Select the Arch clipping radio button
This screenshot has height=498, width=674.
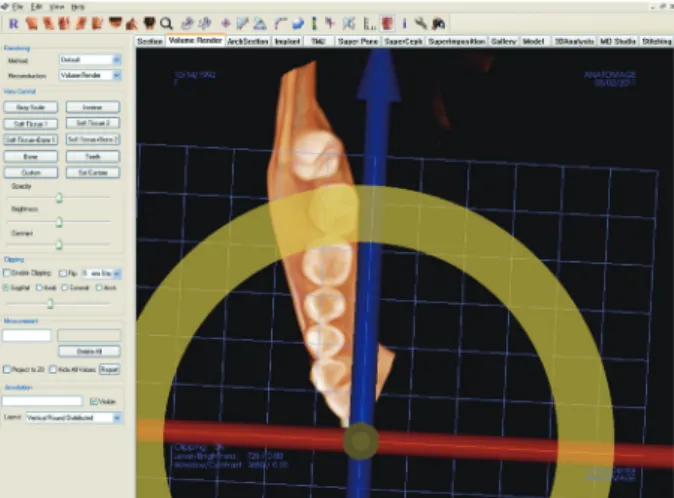coord(99,287)
